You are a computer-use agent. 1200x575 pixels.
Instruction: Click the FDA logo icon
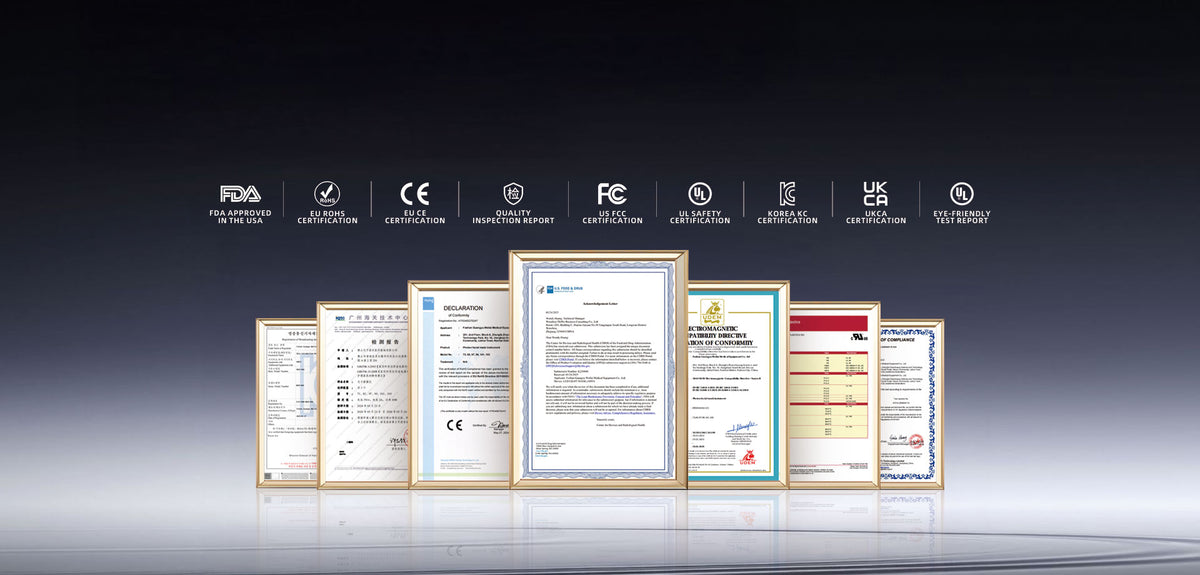[240, 194]
